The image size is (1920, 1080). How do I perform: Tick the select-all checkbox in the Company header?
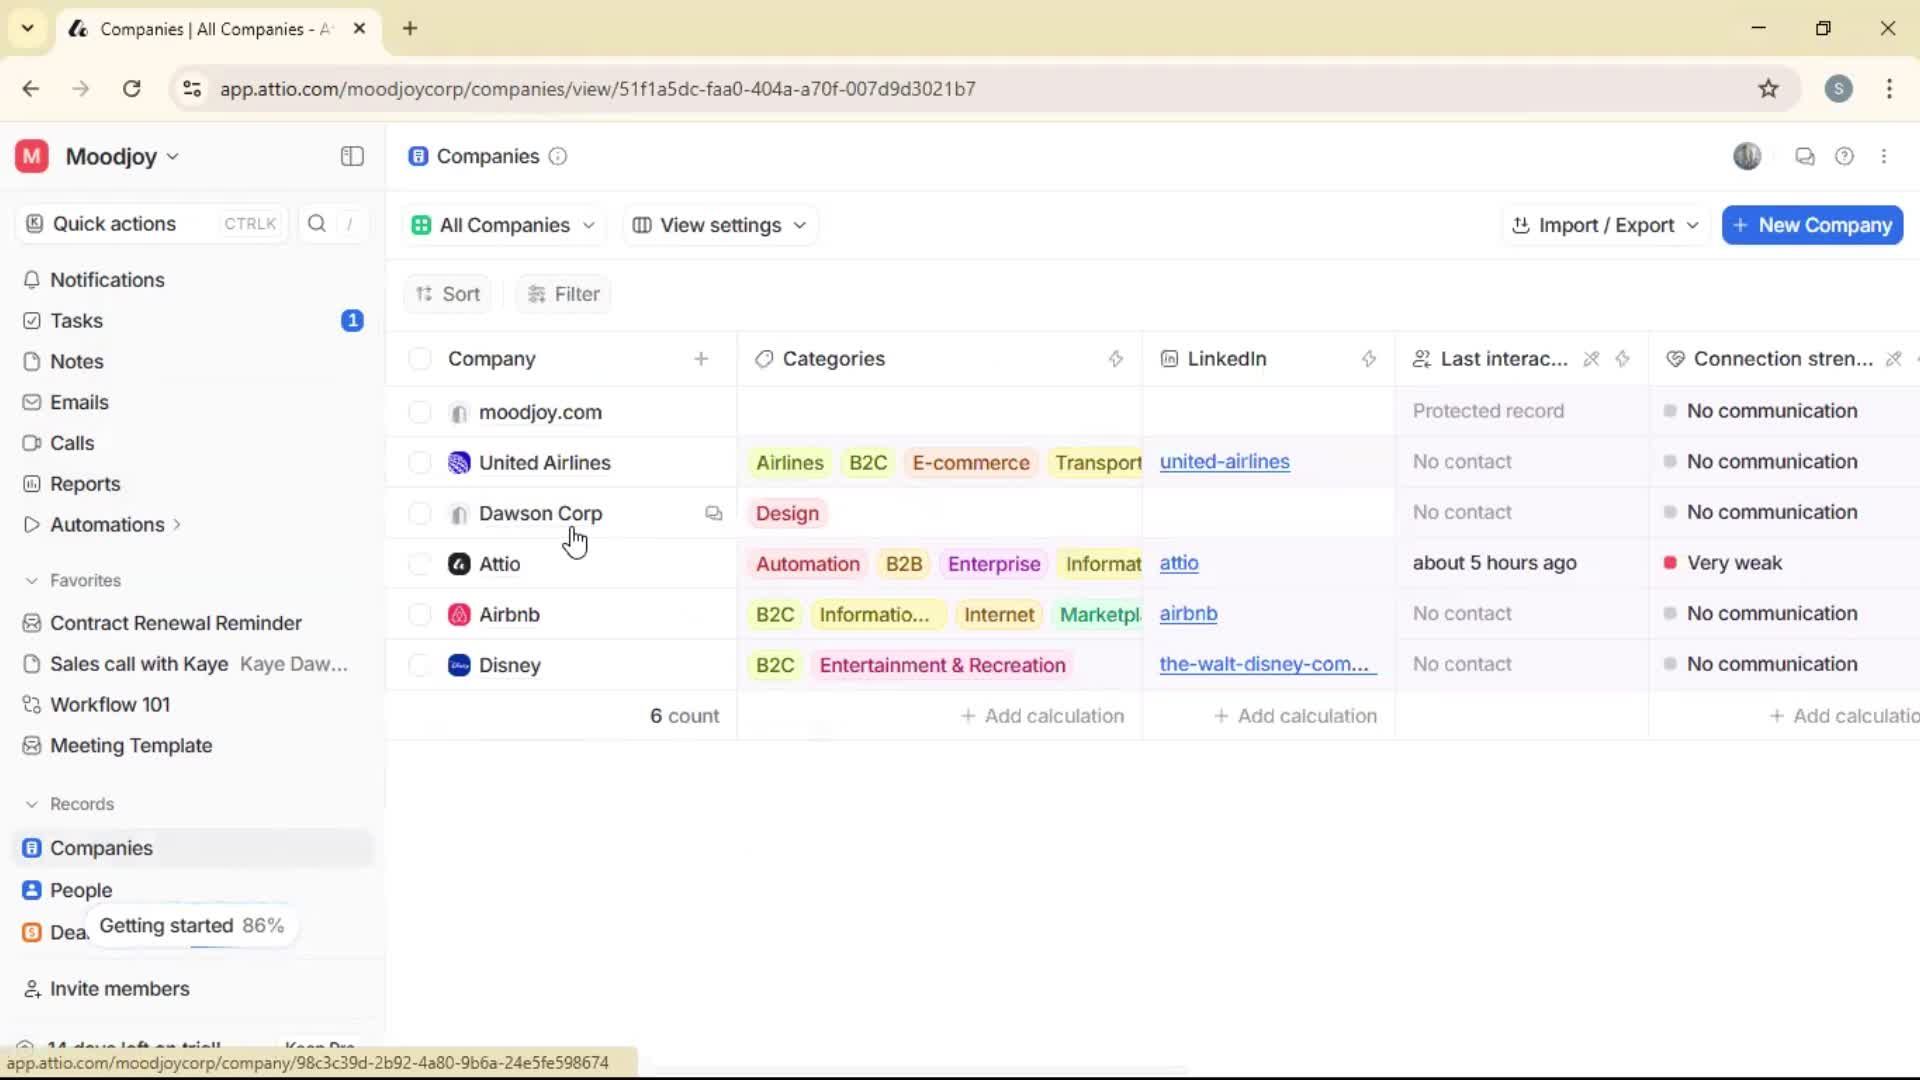click(x=419, y=358)
